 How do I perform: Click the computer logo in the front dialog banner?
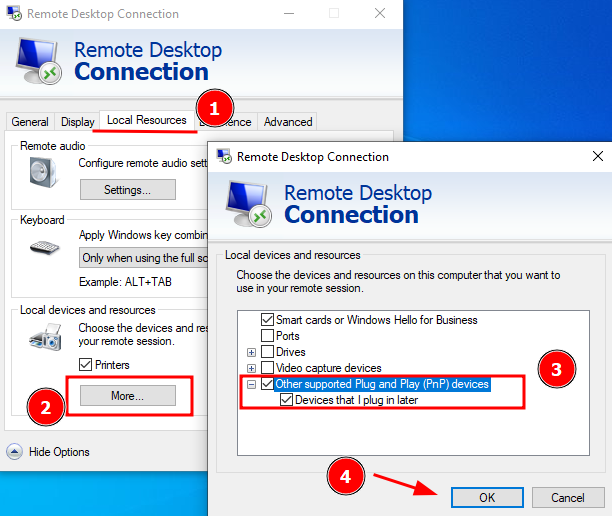click(250, 202)
